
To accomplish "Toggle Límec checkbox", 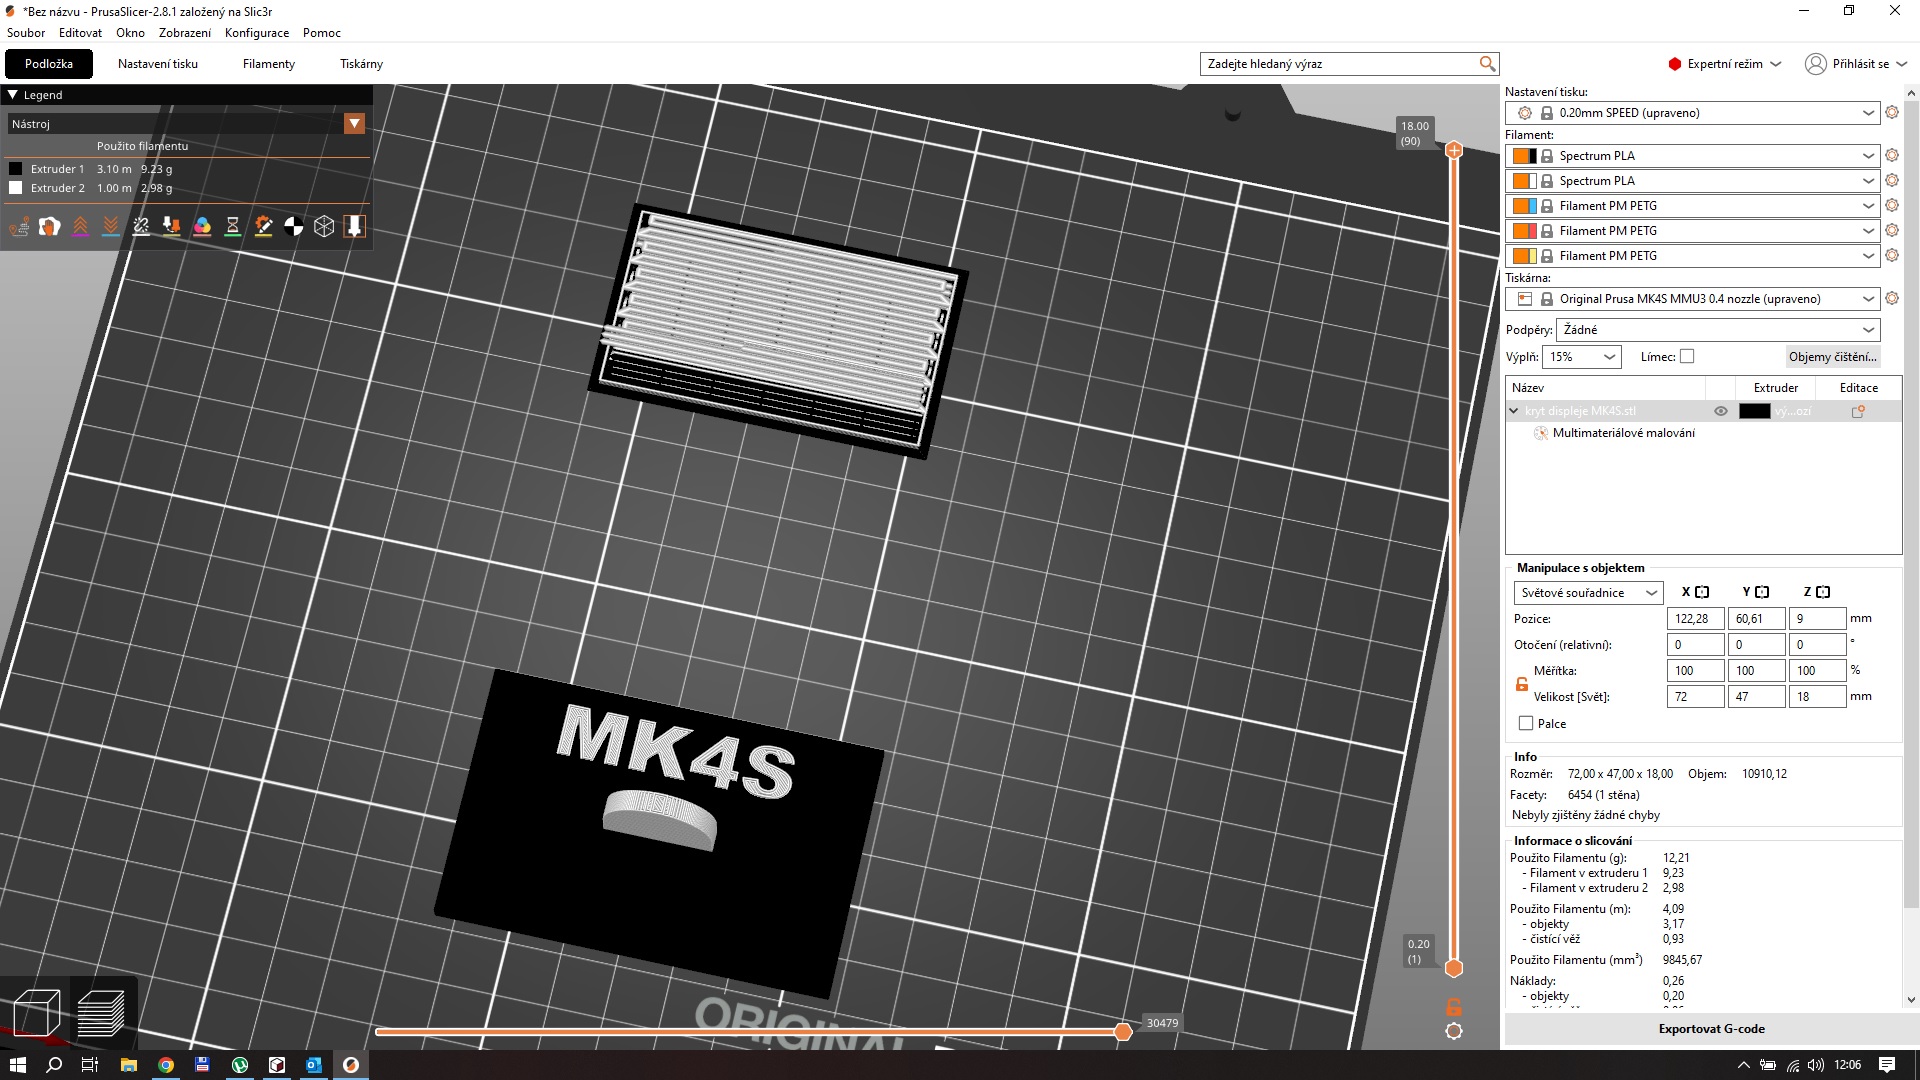I will pyautogui.click(x=1687, y=356).
